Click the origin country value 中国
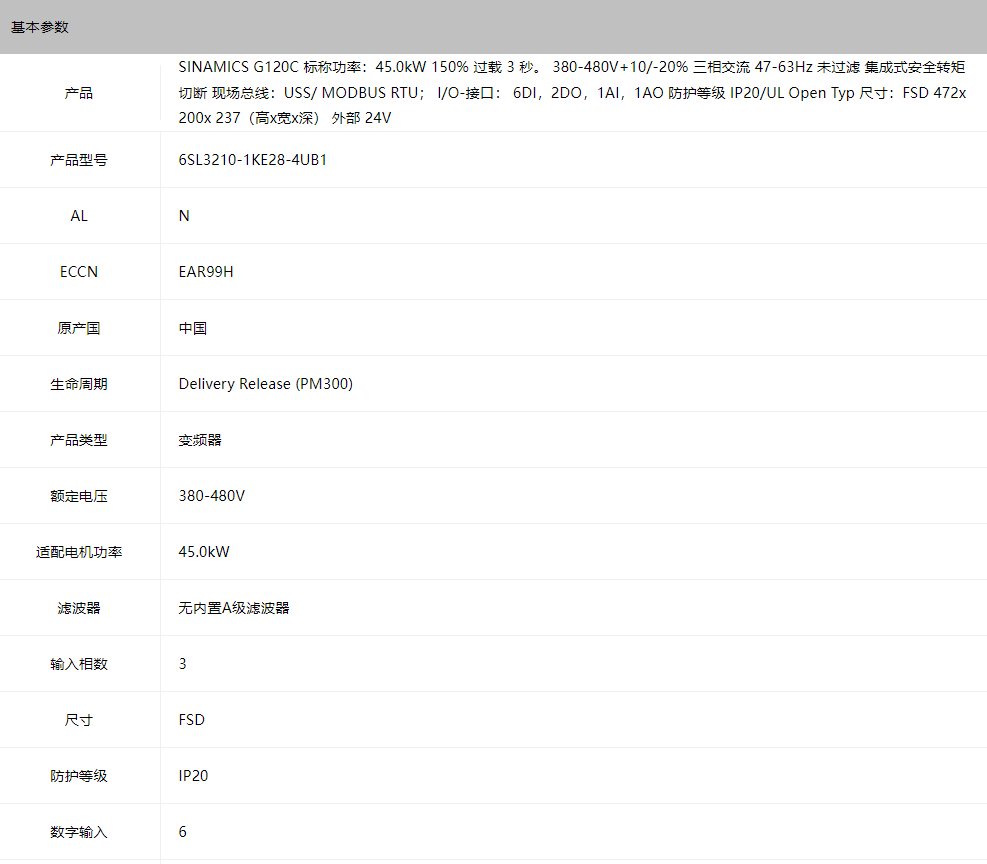The height and width of the screenshot is (864, 987). (x=193, y=328)
